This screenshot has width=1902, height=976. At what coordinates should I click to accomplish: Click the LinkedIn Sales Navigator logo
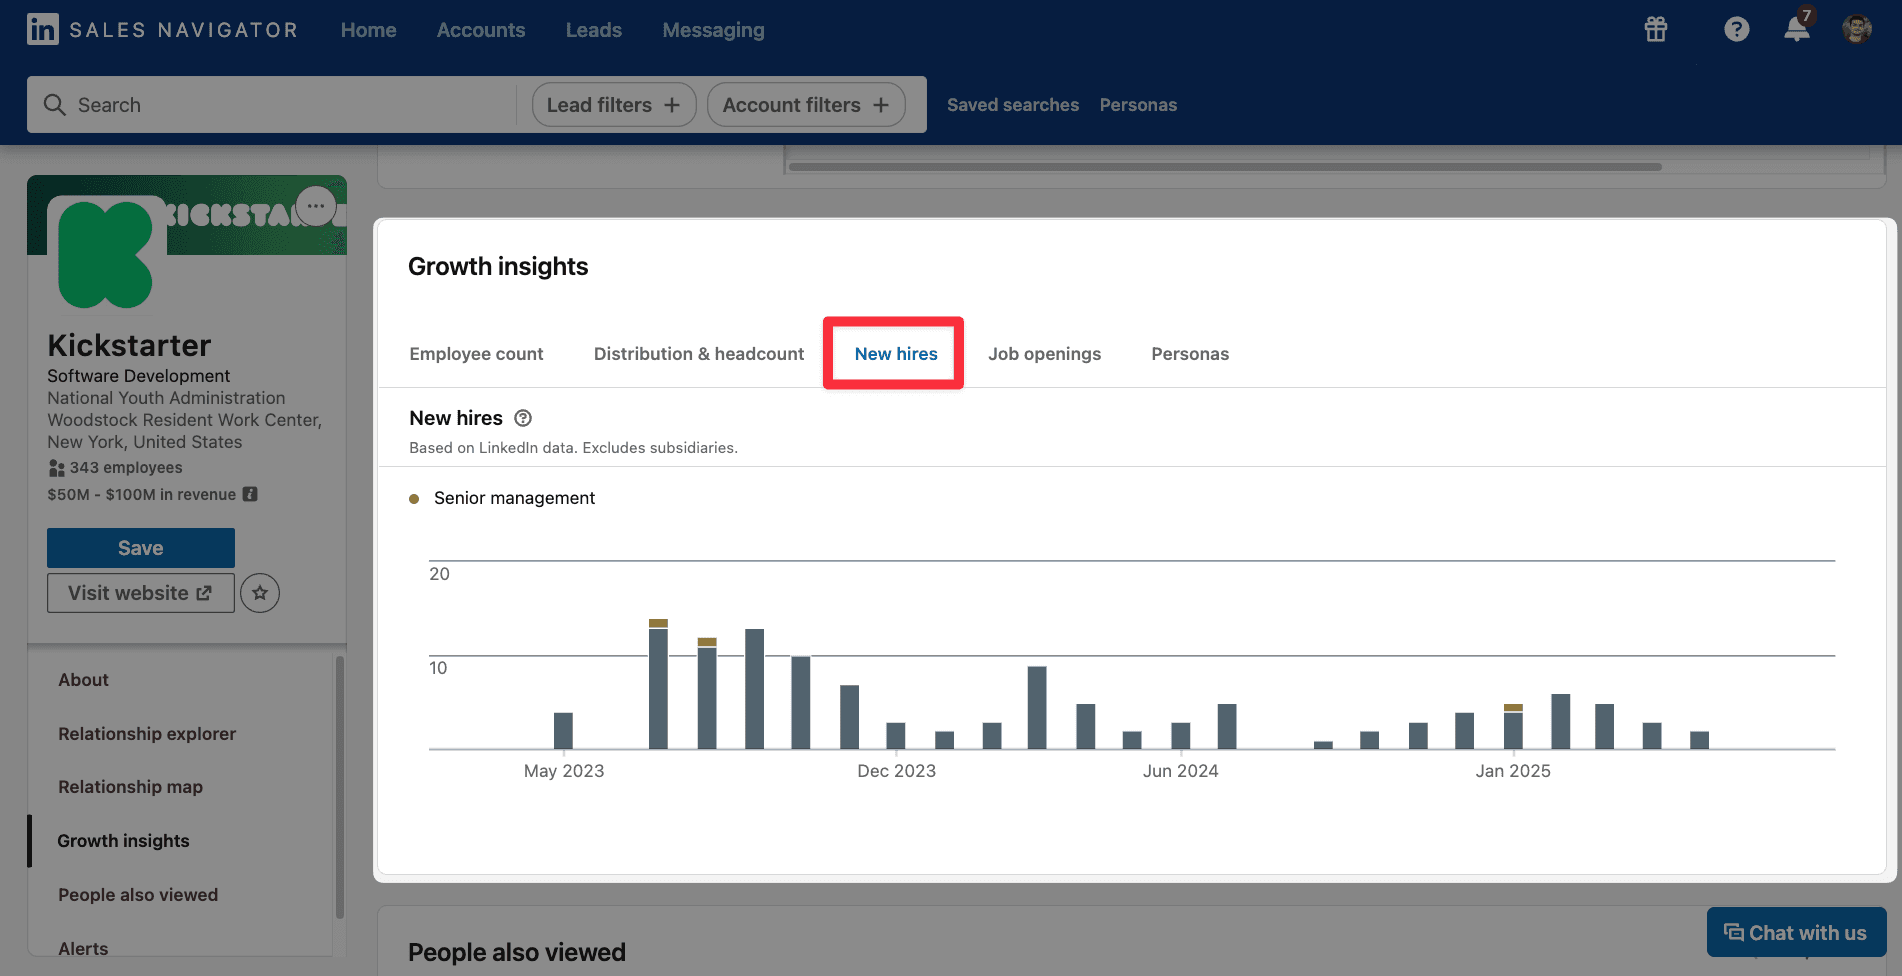click(x=162, y=30)
